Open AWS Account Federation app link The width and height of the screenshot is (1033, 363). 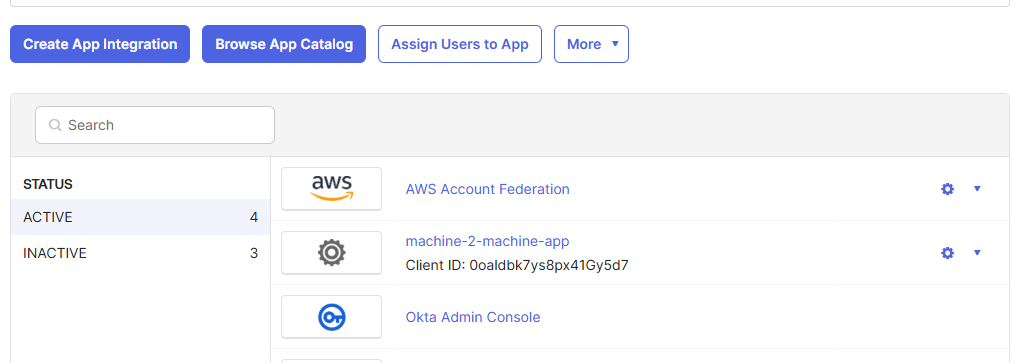488,189
